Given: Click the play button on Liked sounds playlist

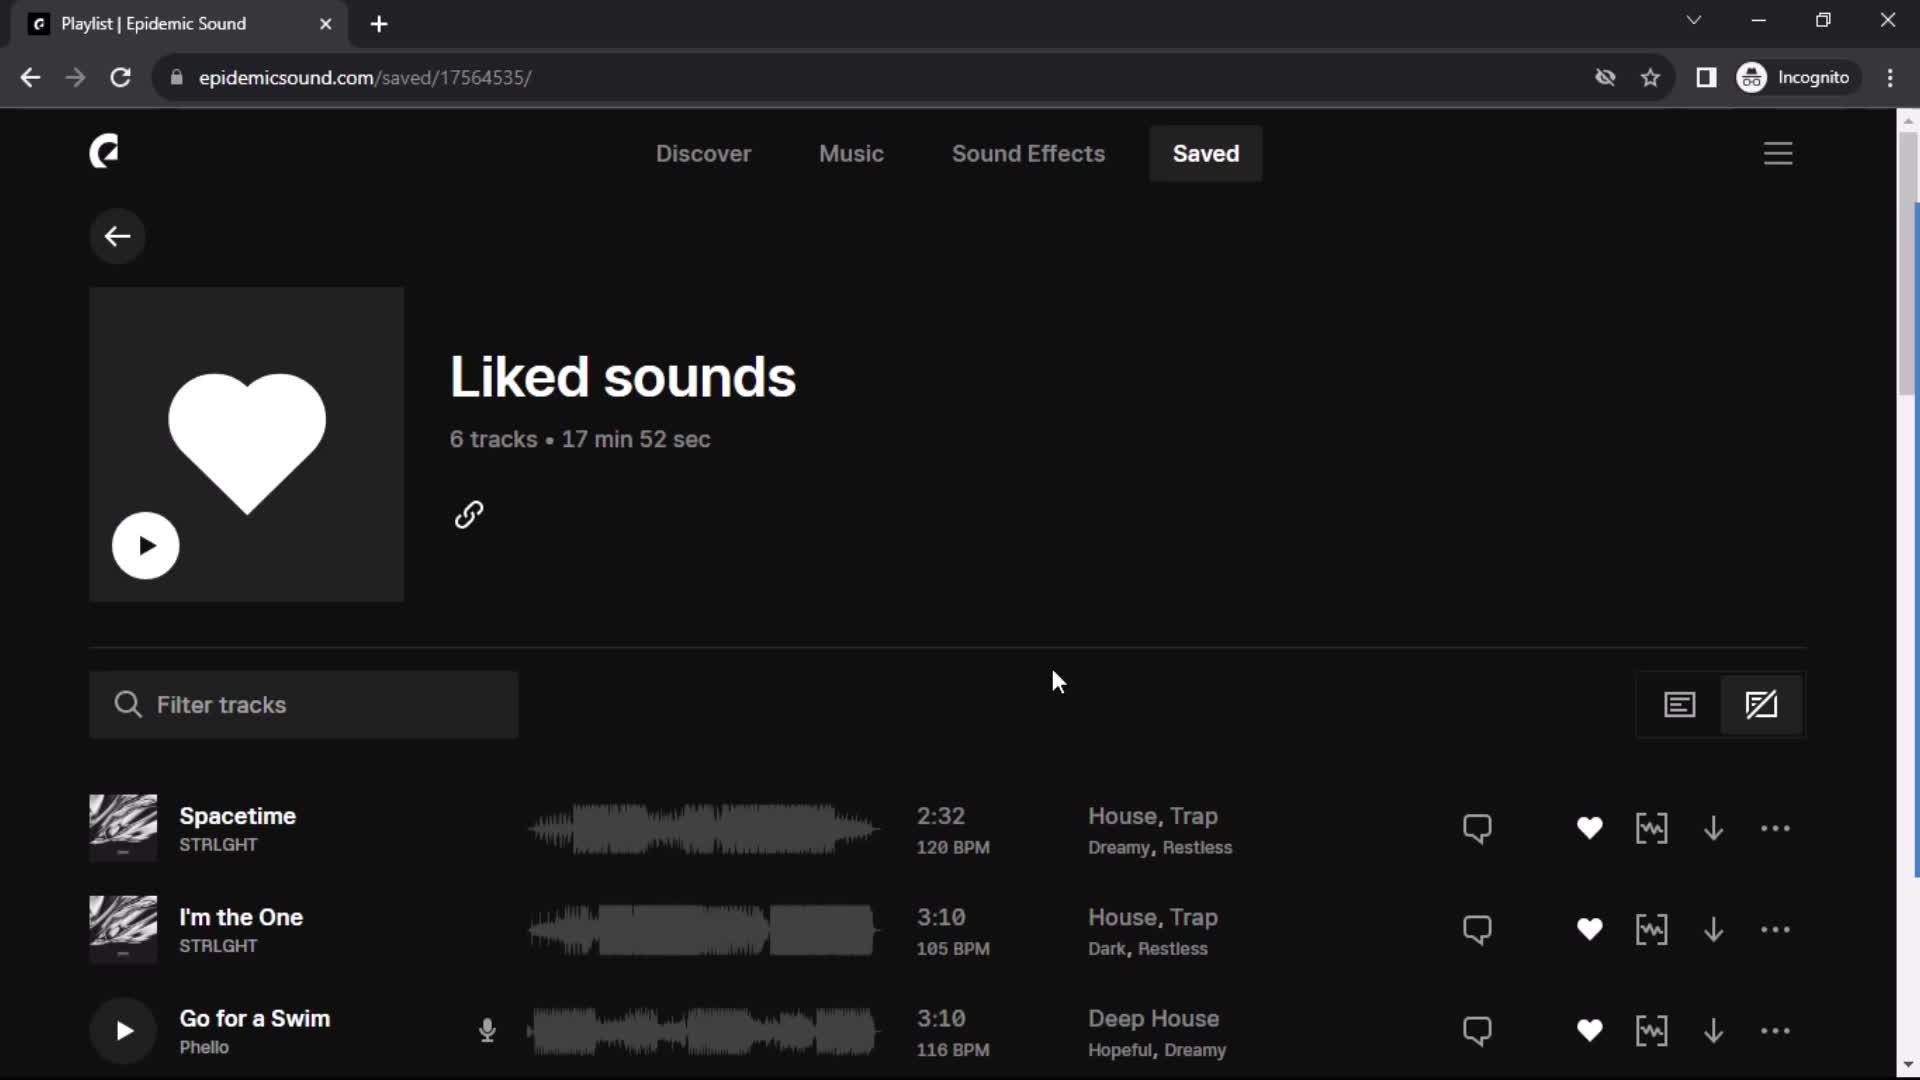Looking at the screenshot, I should (x=144, y=545).
